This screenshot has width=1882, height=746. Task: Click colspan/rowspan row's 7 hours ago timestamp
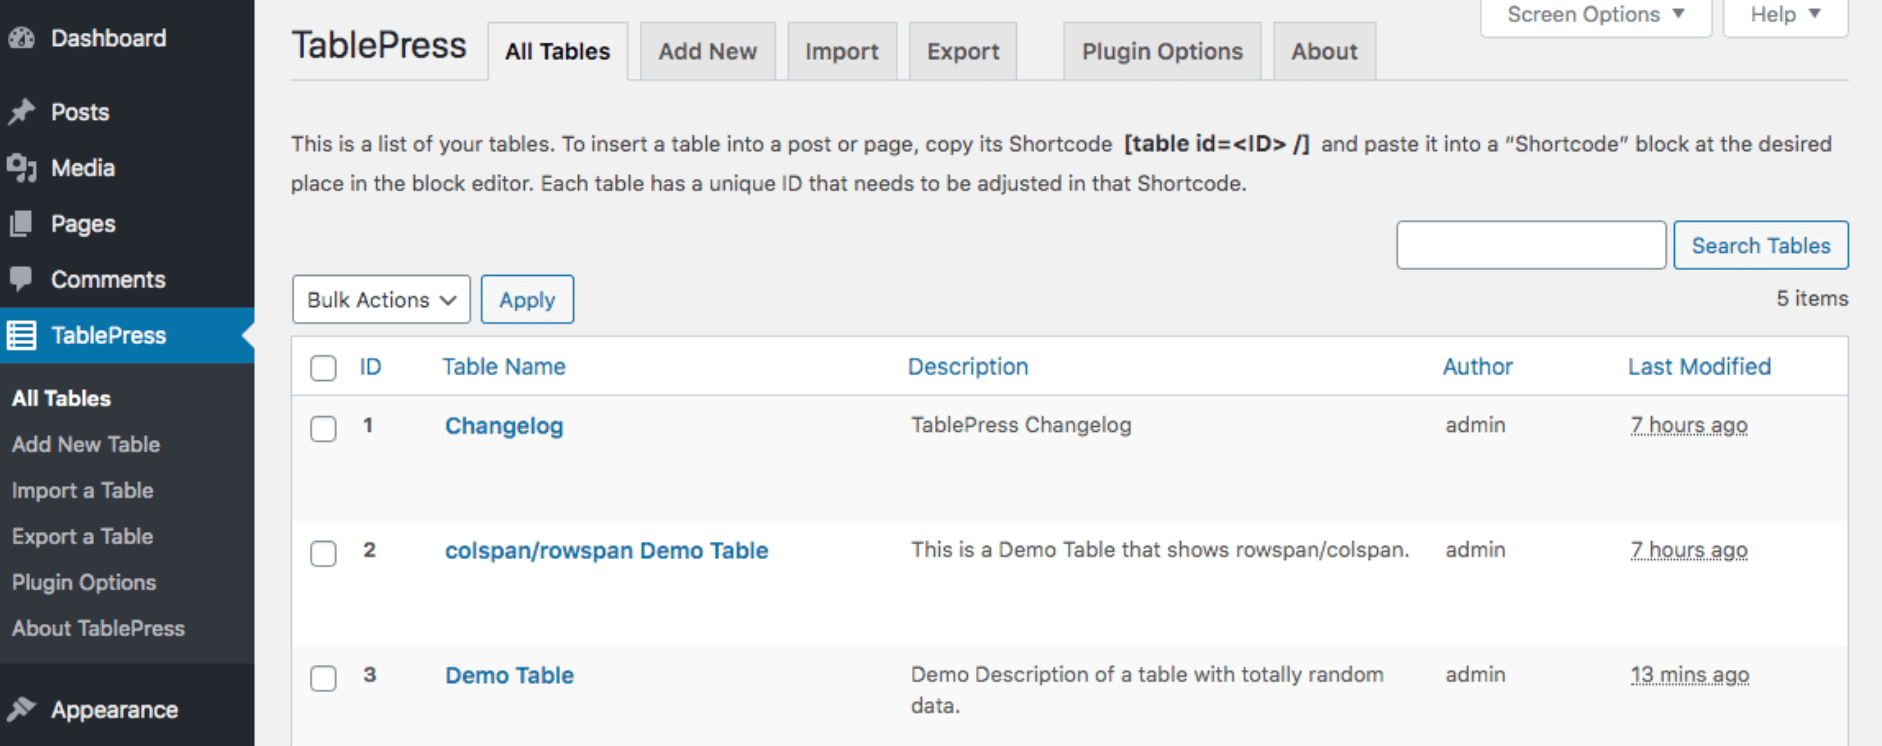[x=1689, y=550]
